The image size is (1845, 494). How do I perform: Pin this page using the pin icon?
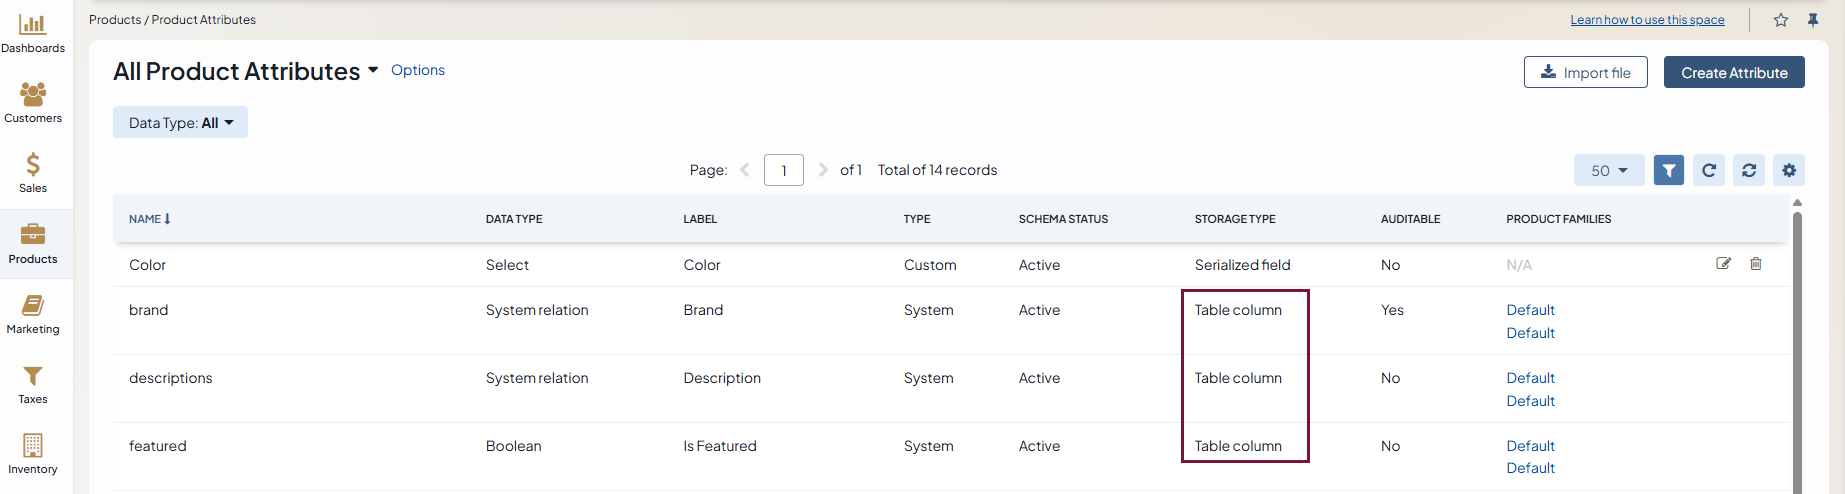click(1812, 20)
